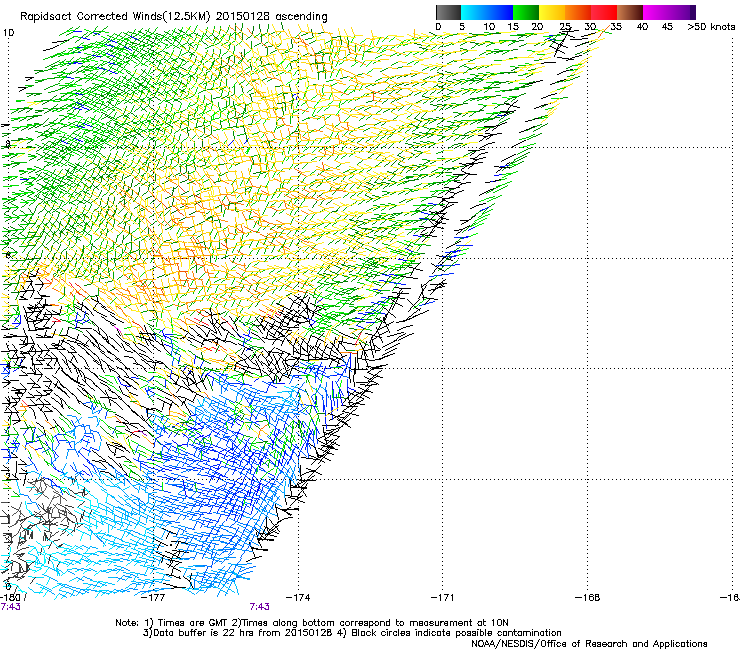The height and width of the screenshot is (650, 740).
Task: Click the blue 10–15 knots legend swatch
Action: click(x=500, y=12)
